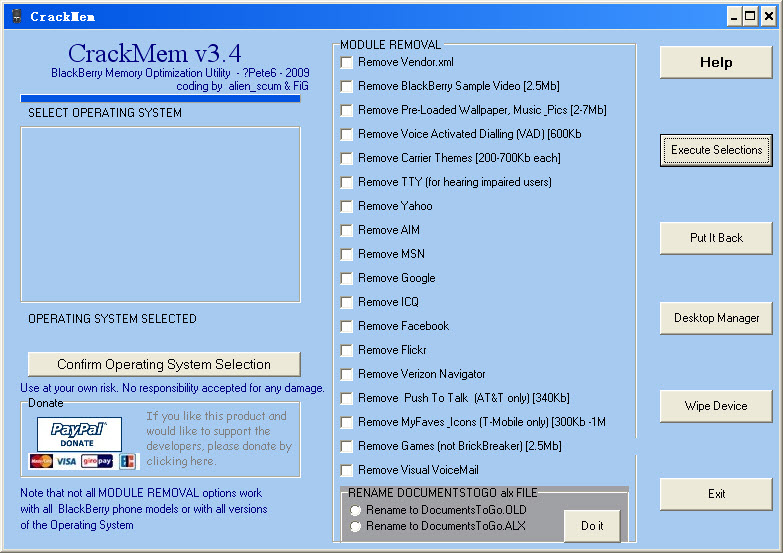Launch Desktop Manager
Screen dimensions: 783x553
716,318
